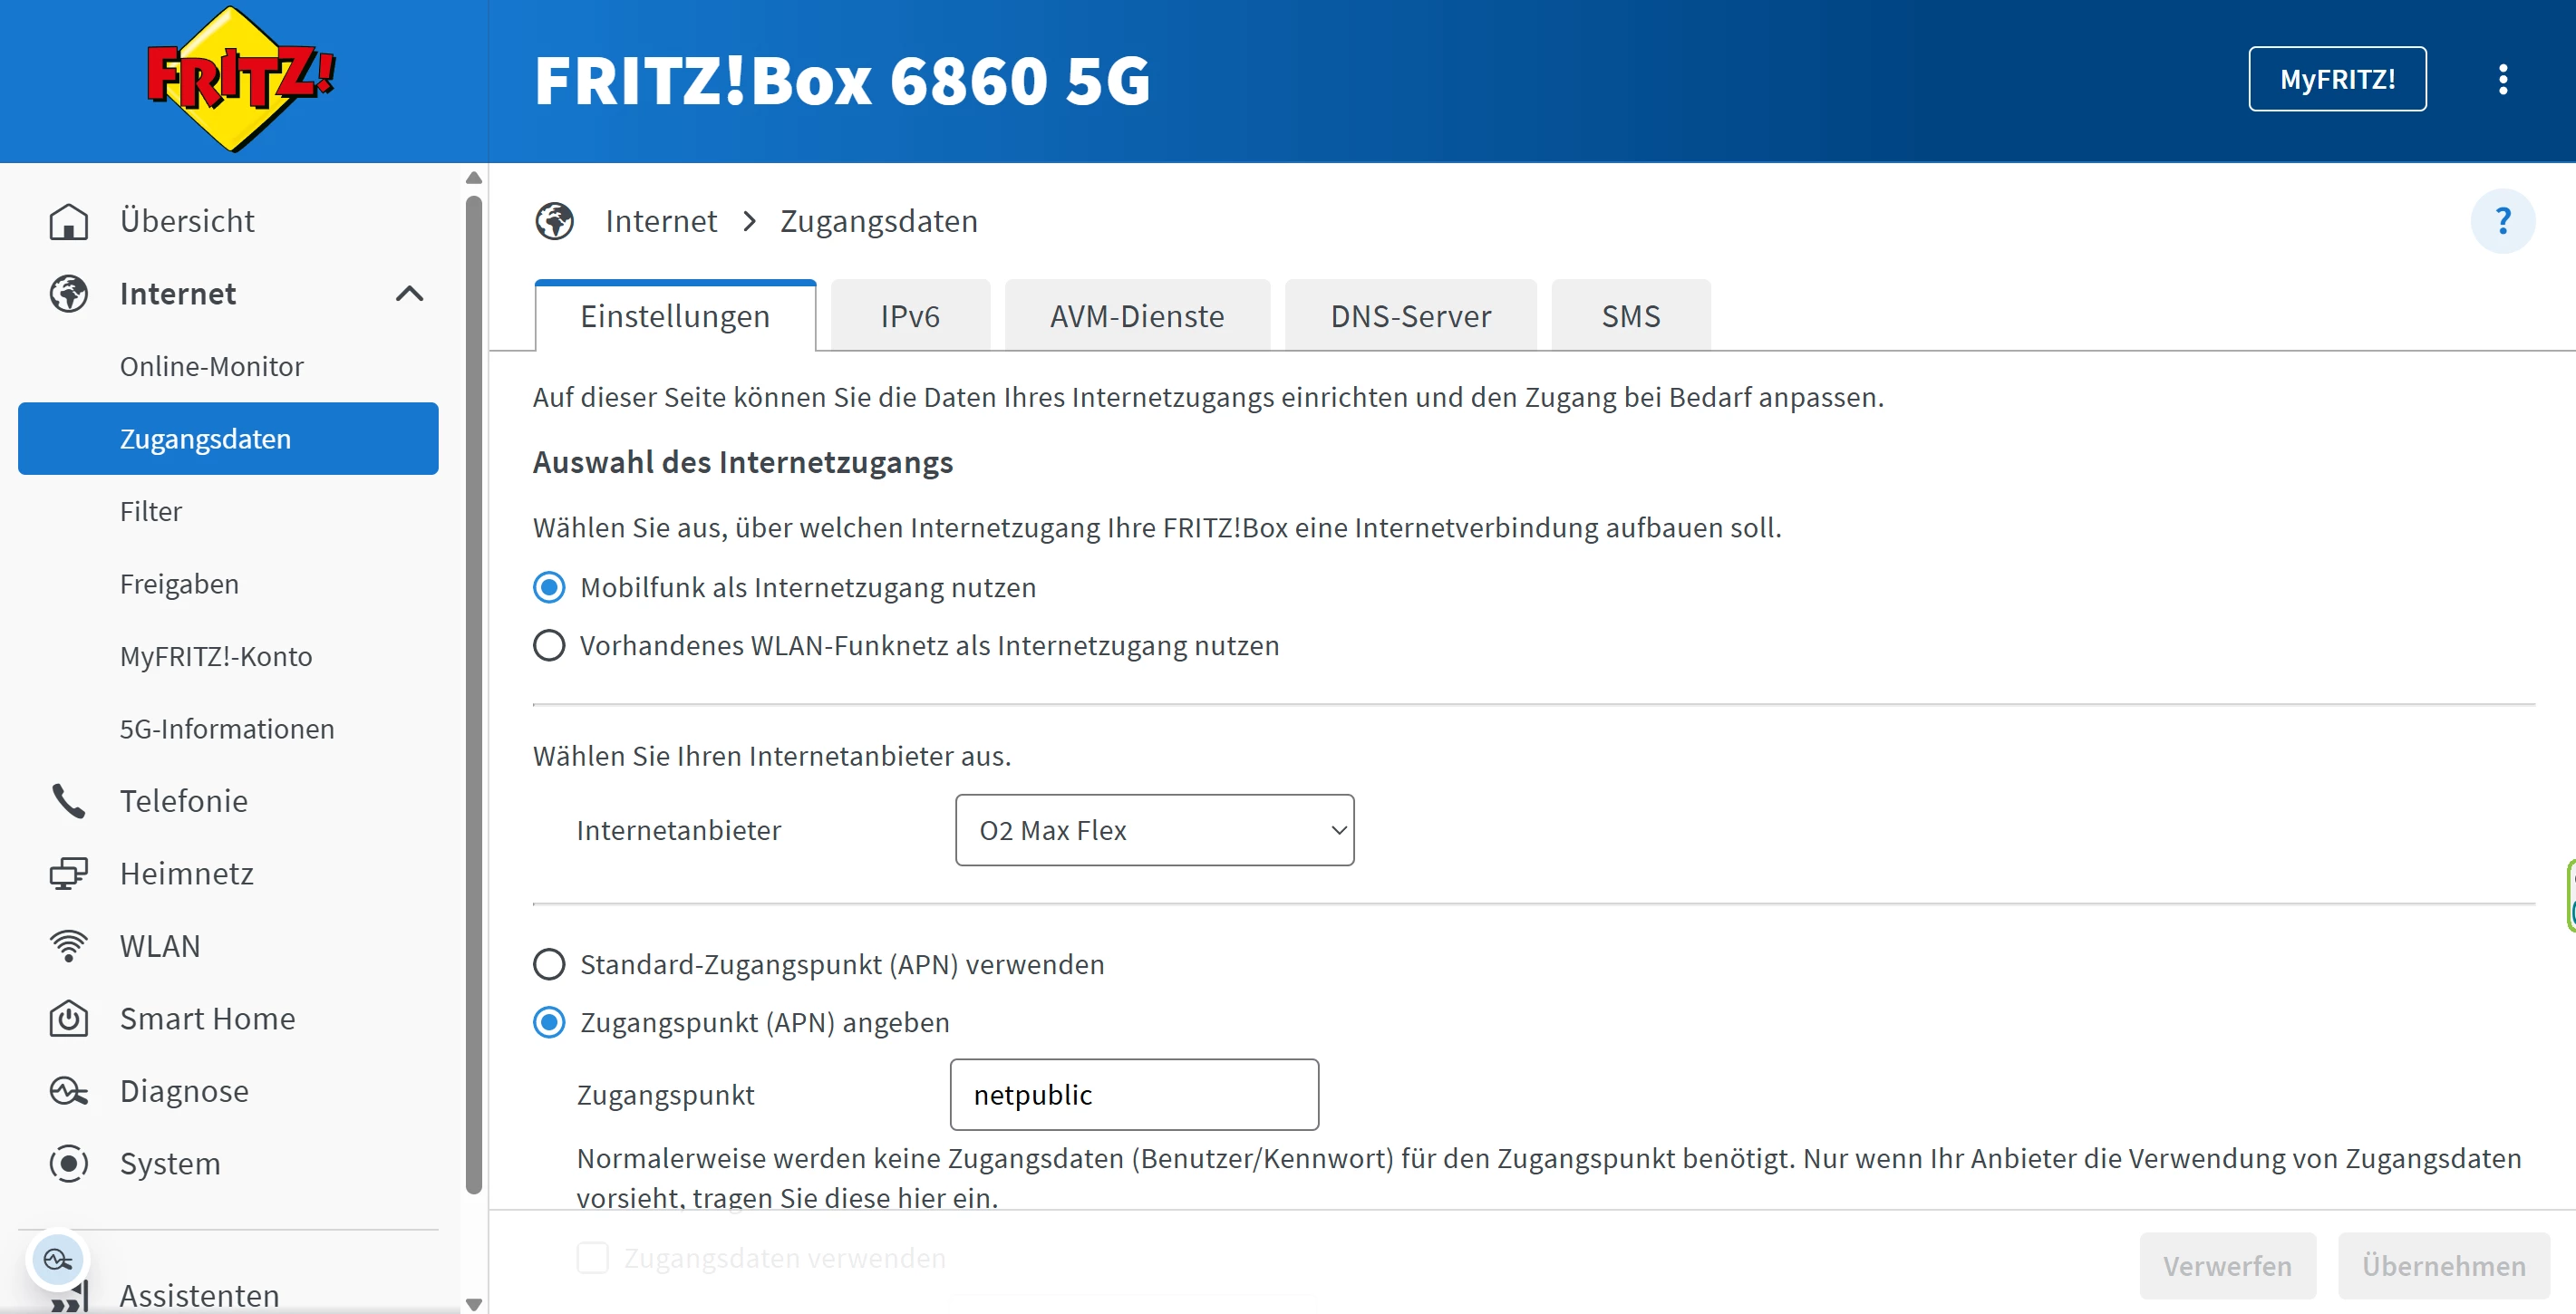This screenshot has width=2576, height=1314.
Task: Open 5G-Informationen in sidebar
Action: [x=227, y=729]
